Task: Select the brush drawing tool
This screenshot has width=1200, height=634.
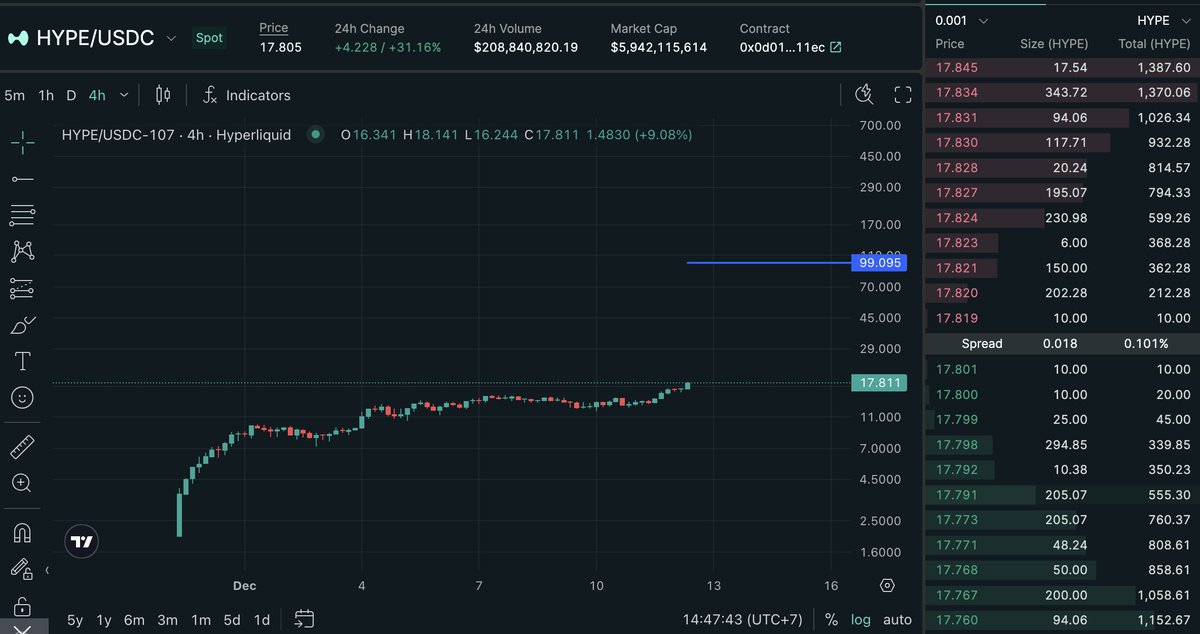Action: pos(22,325)
